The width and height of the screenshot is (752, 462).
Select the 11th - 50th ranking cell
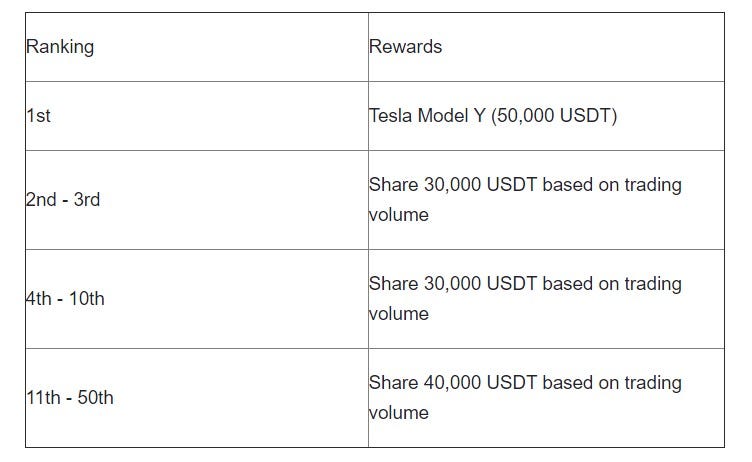197,398
